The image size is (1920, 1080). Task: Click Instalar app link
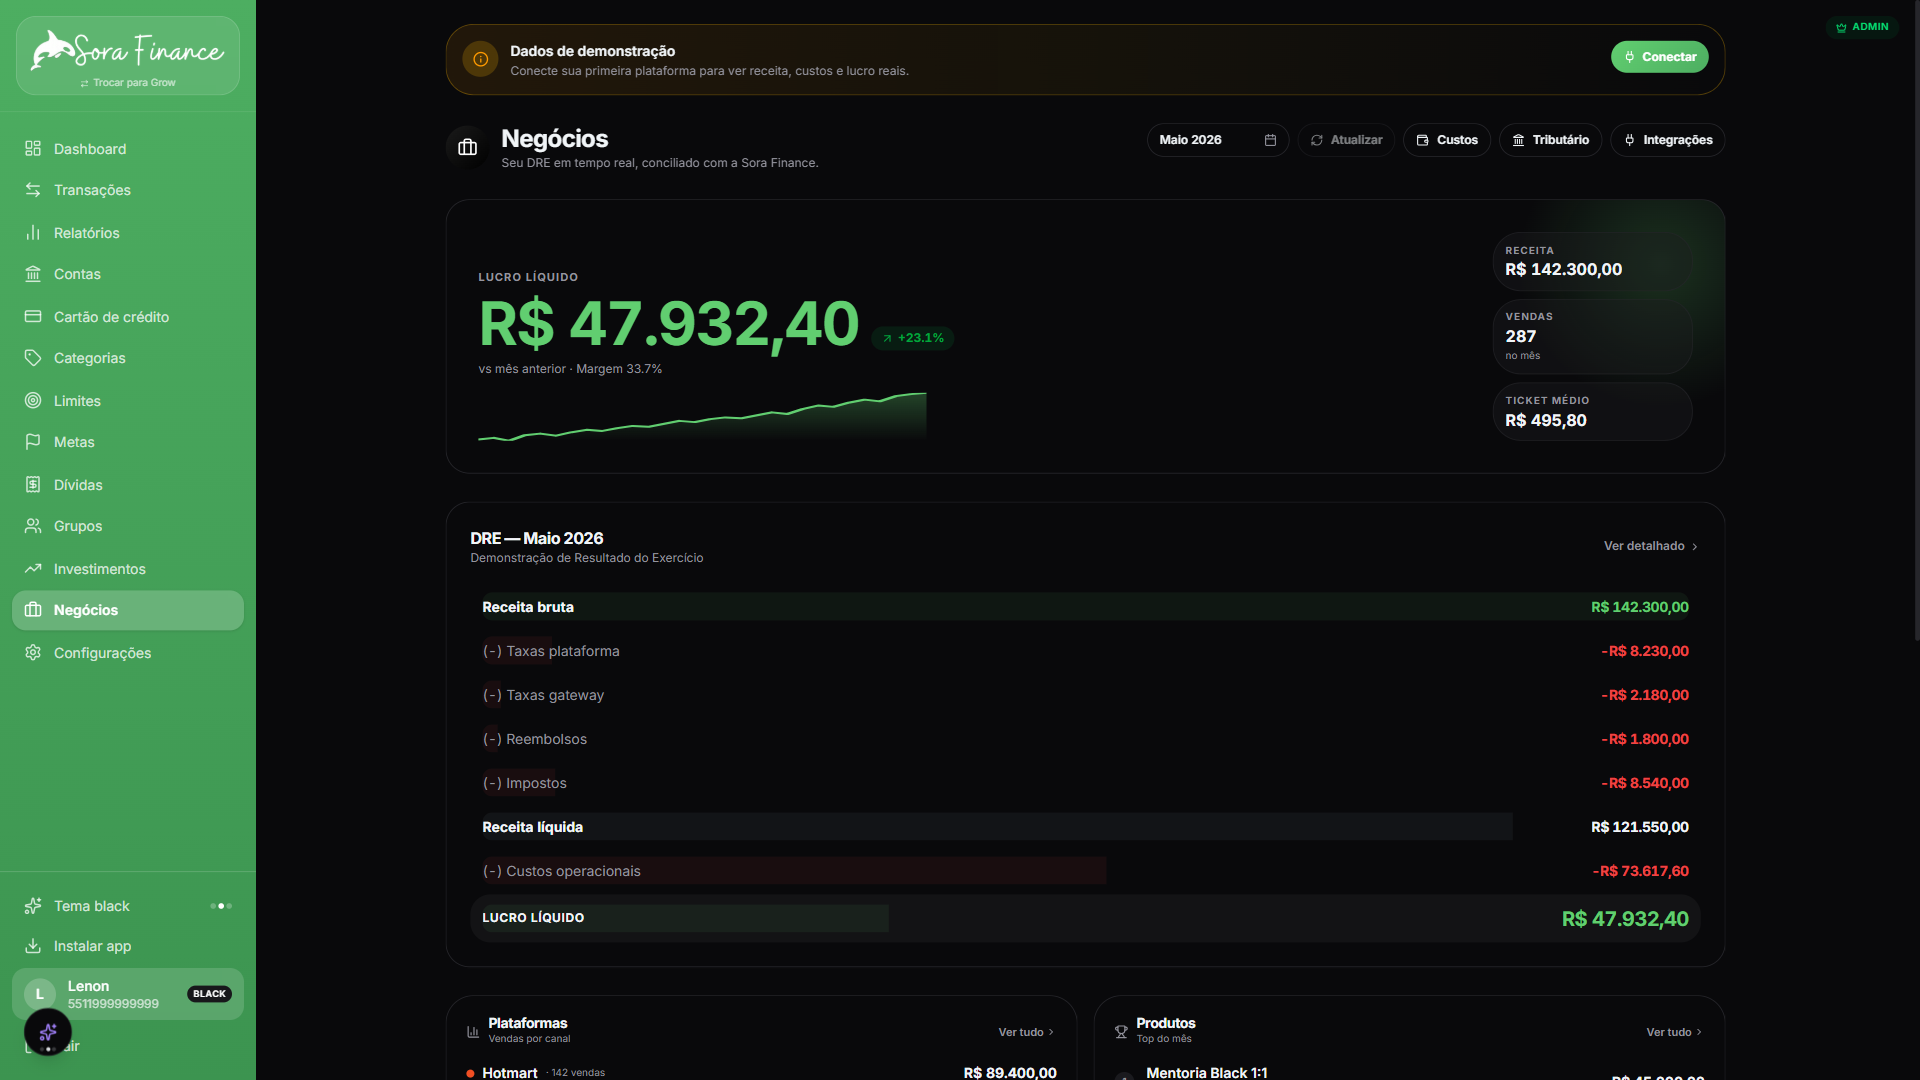tap(128, 946)
